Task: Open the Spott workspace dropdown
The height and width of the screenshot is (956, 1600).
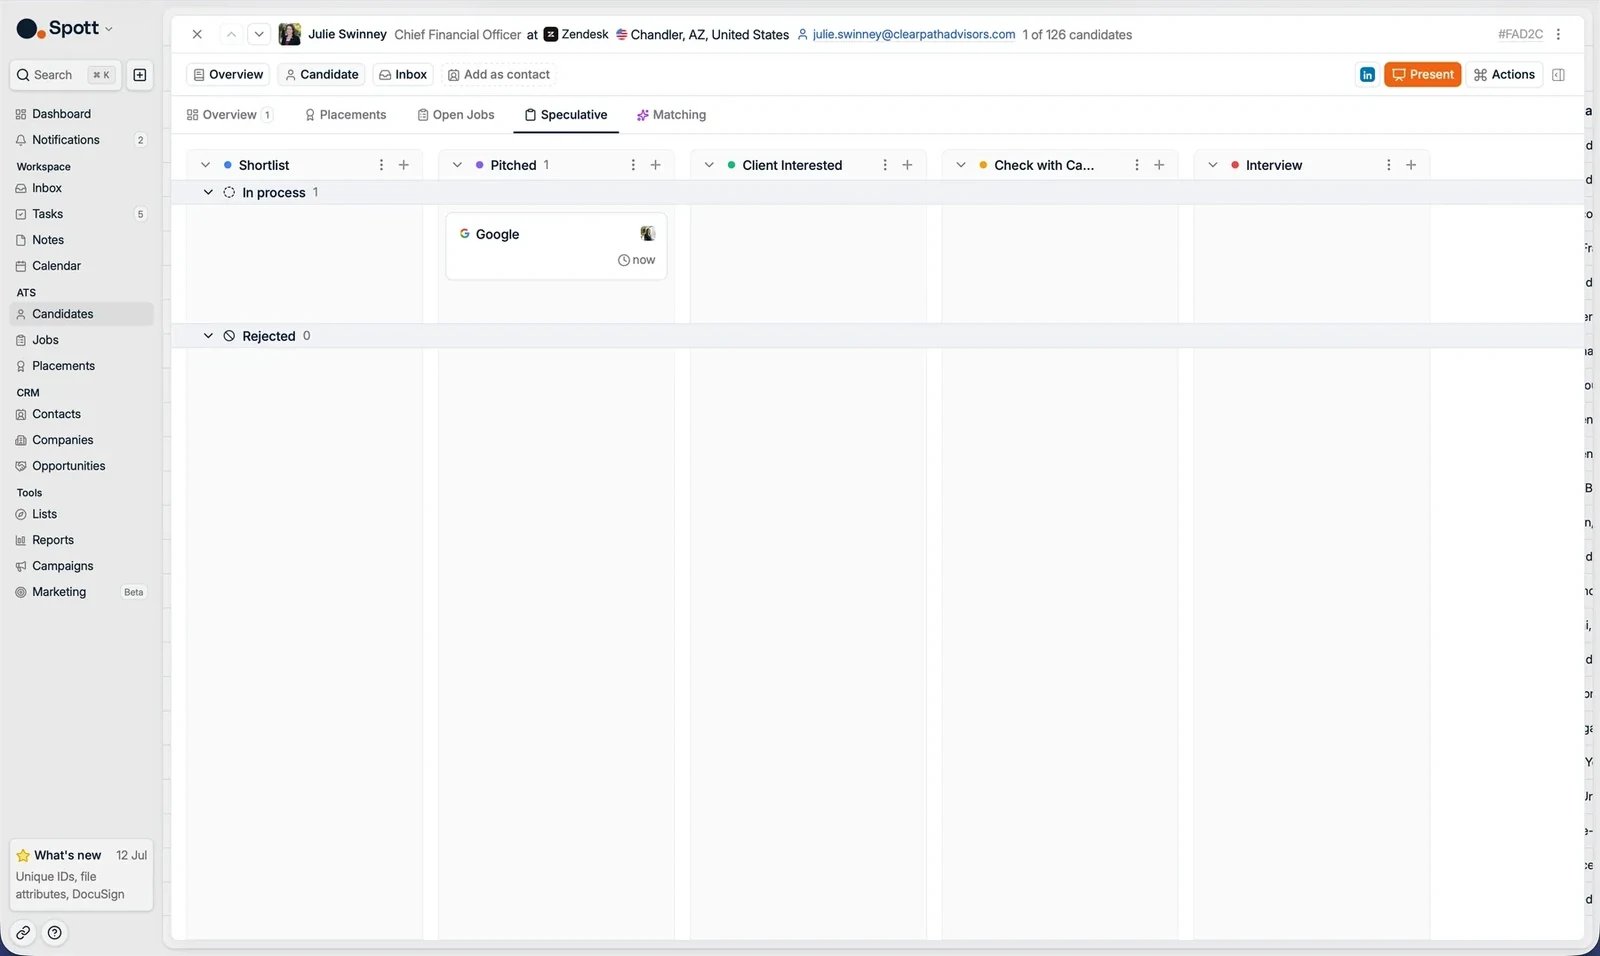Action: 66,28
